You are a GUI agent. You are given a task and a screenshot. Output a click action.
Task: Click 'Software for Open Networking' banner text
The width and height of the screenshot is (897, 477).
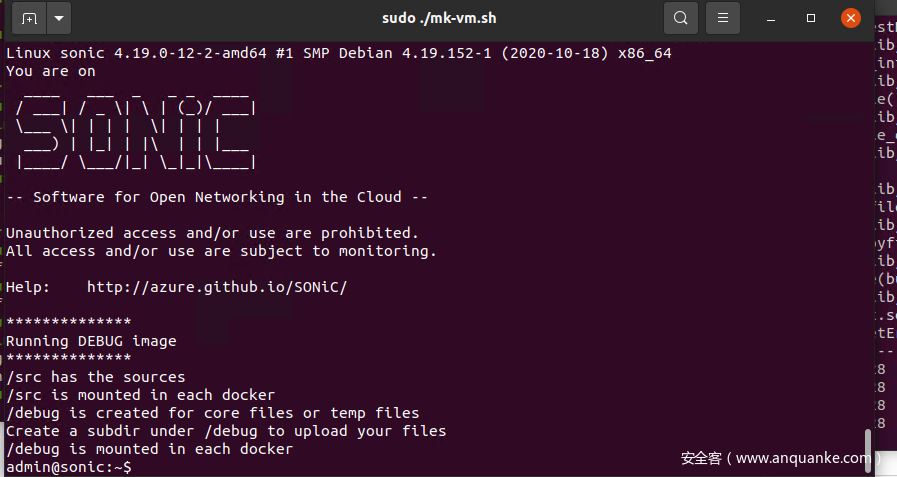(217, 197)
